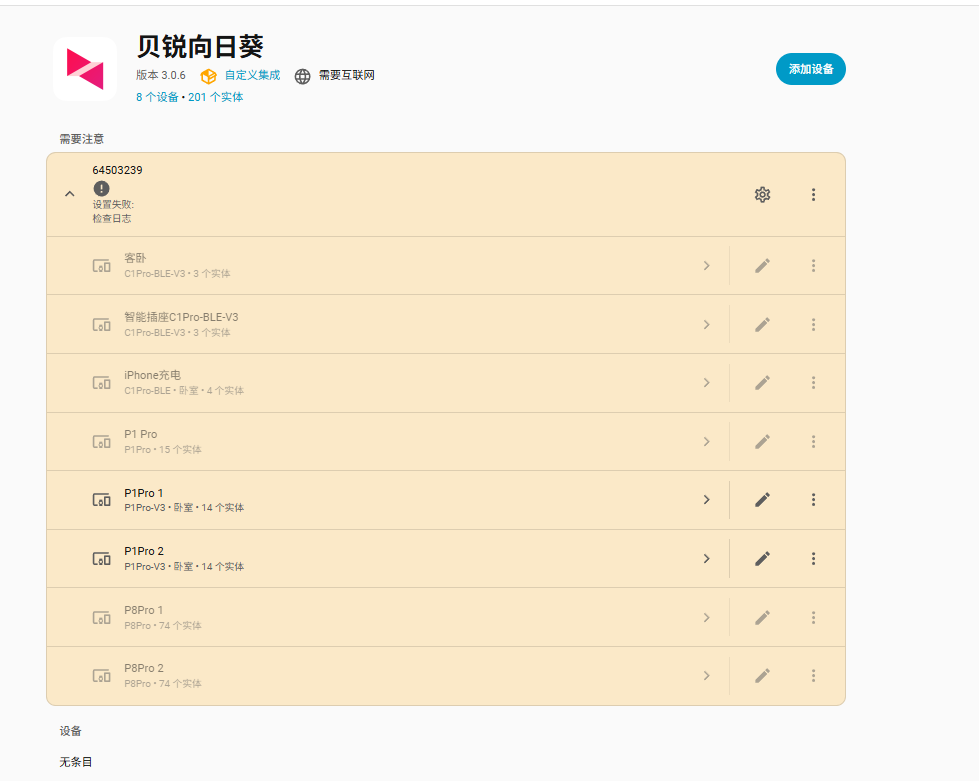Edit the P1Pro 1 device
Screen dimensions: 979x781
762,499
